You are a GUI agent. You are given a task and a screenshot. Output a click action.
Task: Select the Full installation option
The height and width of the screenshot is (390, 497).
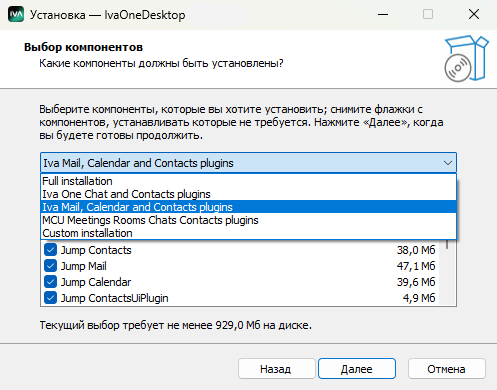(249, 181)
